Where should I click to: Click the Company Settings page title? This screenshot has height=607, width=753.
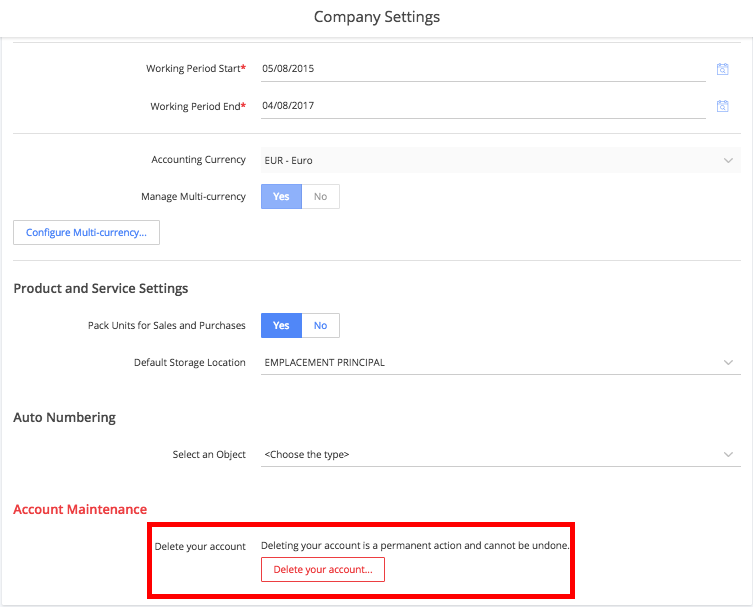[376, 17]
